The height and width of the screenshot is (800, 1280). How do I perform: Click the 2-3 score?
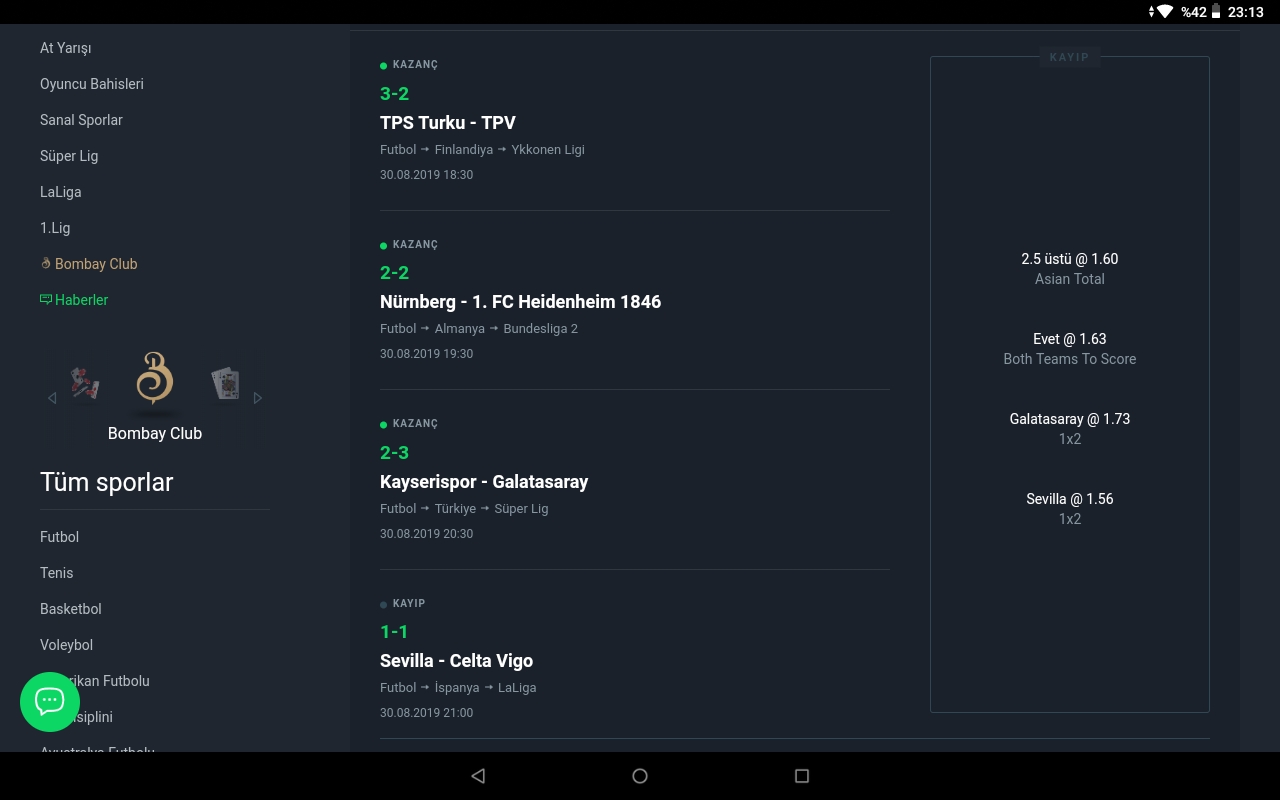pyautogui.click(x=394, y=453)
